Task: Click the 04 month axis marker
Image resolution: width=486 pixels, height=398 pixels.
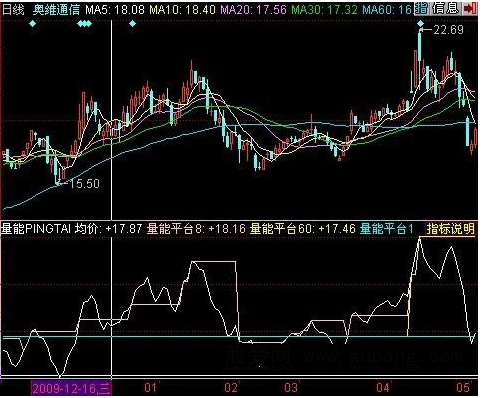Action: pyautogui.click(x=383, y=388)
